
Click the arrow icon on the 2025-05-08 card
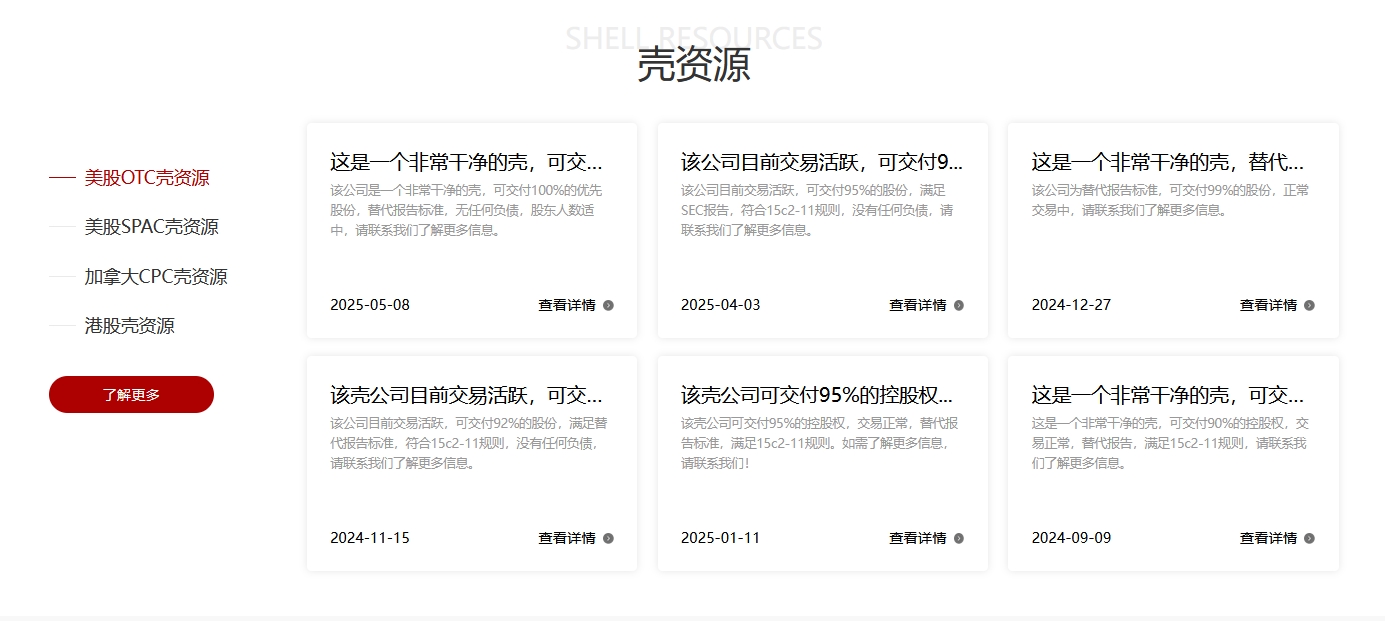pos(608,306)
